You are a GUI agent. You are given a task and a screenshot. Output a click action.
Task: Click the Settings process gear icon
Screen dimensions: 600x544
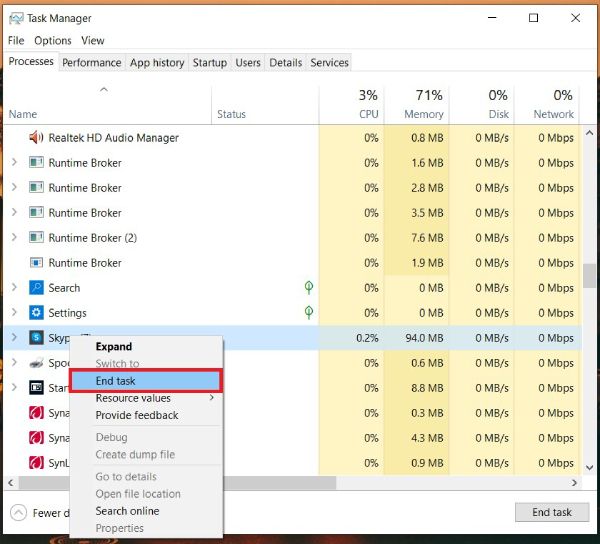coord(36,313)
